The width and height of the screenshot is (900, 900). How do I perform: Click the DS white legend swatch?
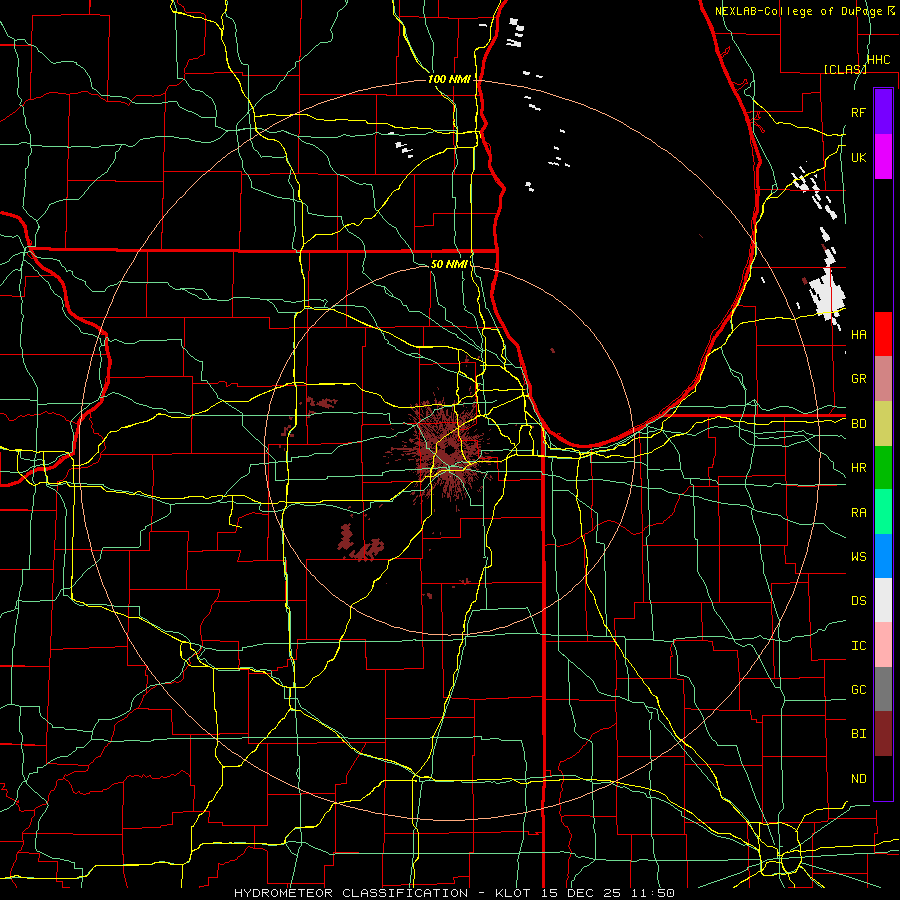tap(883, 600)
